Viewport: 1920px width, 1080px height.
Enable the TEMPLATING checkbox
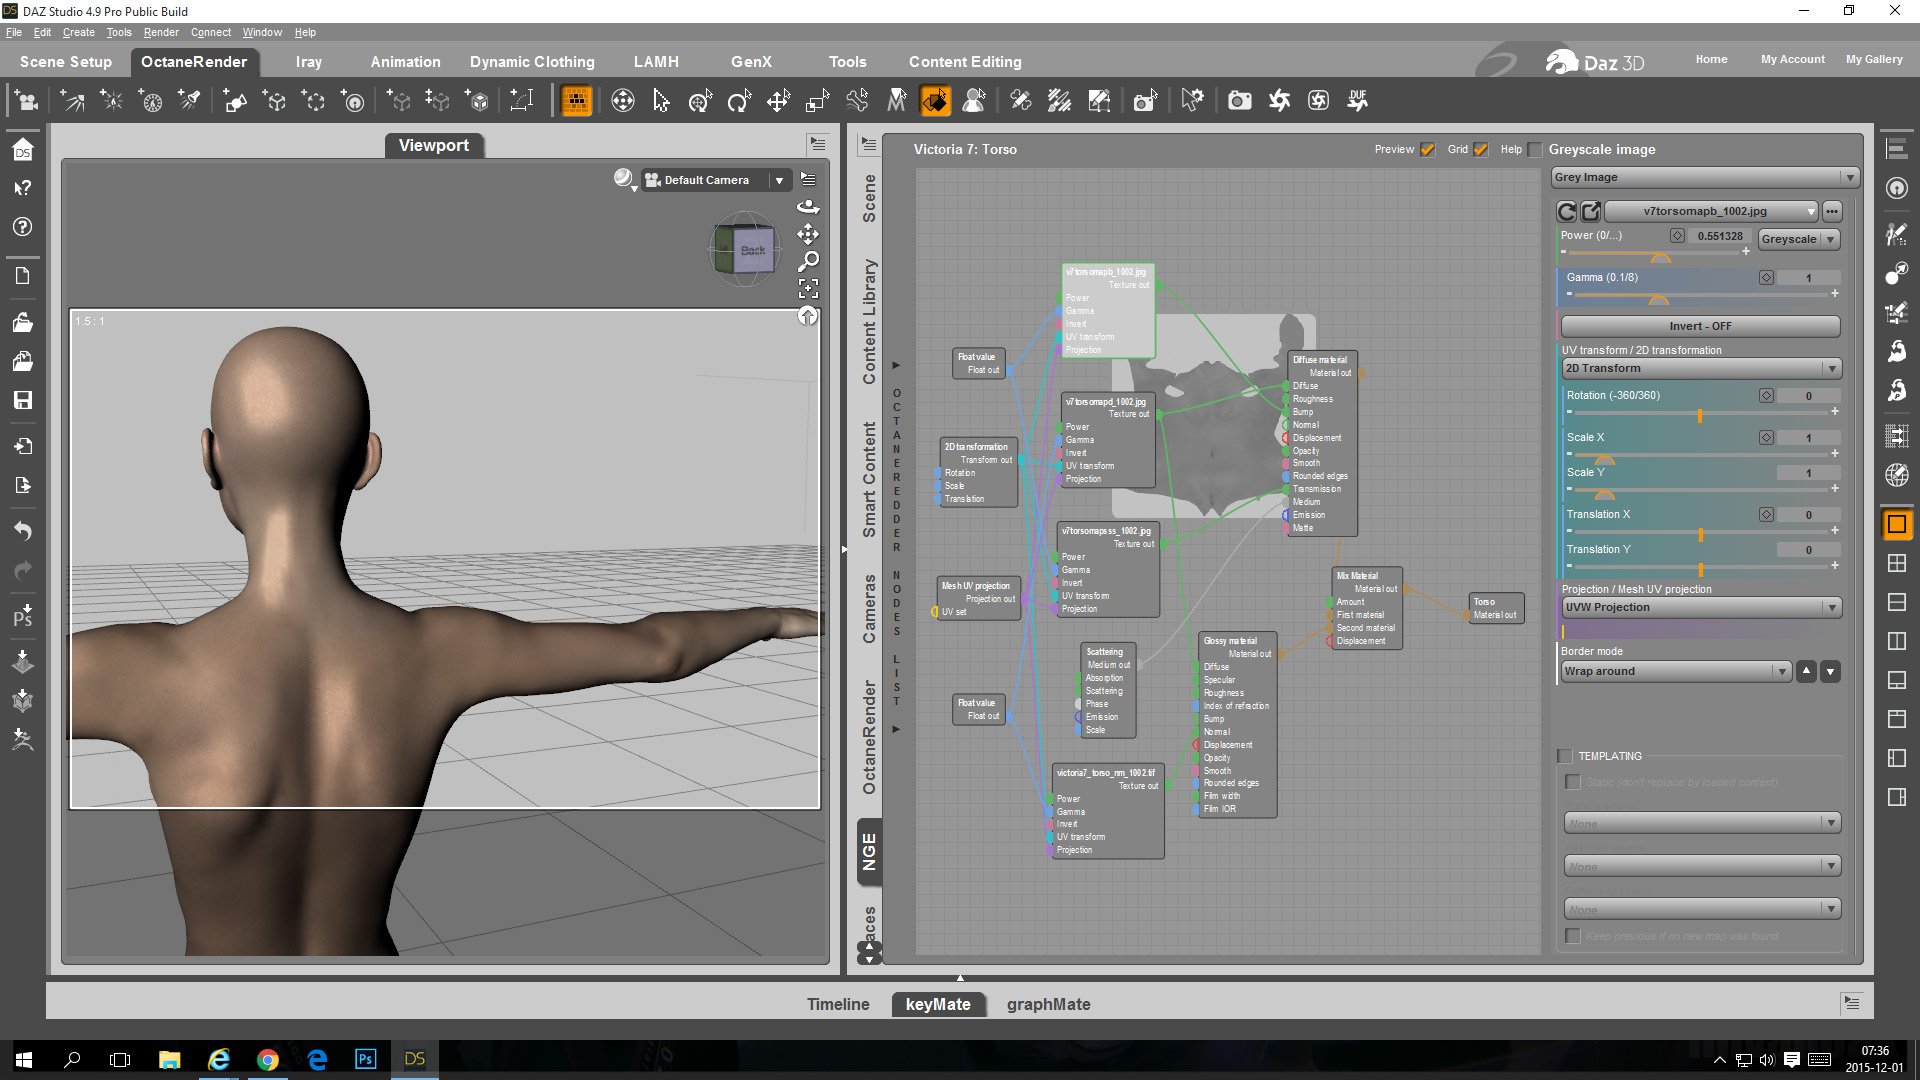coord(1565,756)
